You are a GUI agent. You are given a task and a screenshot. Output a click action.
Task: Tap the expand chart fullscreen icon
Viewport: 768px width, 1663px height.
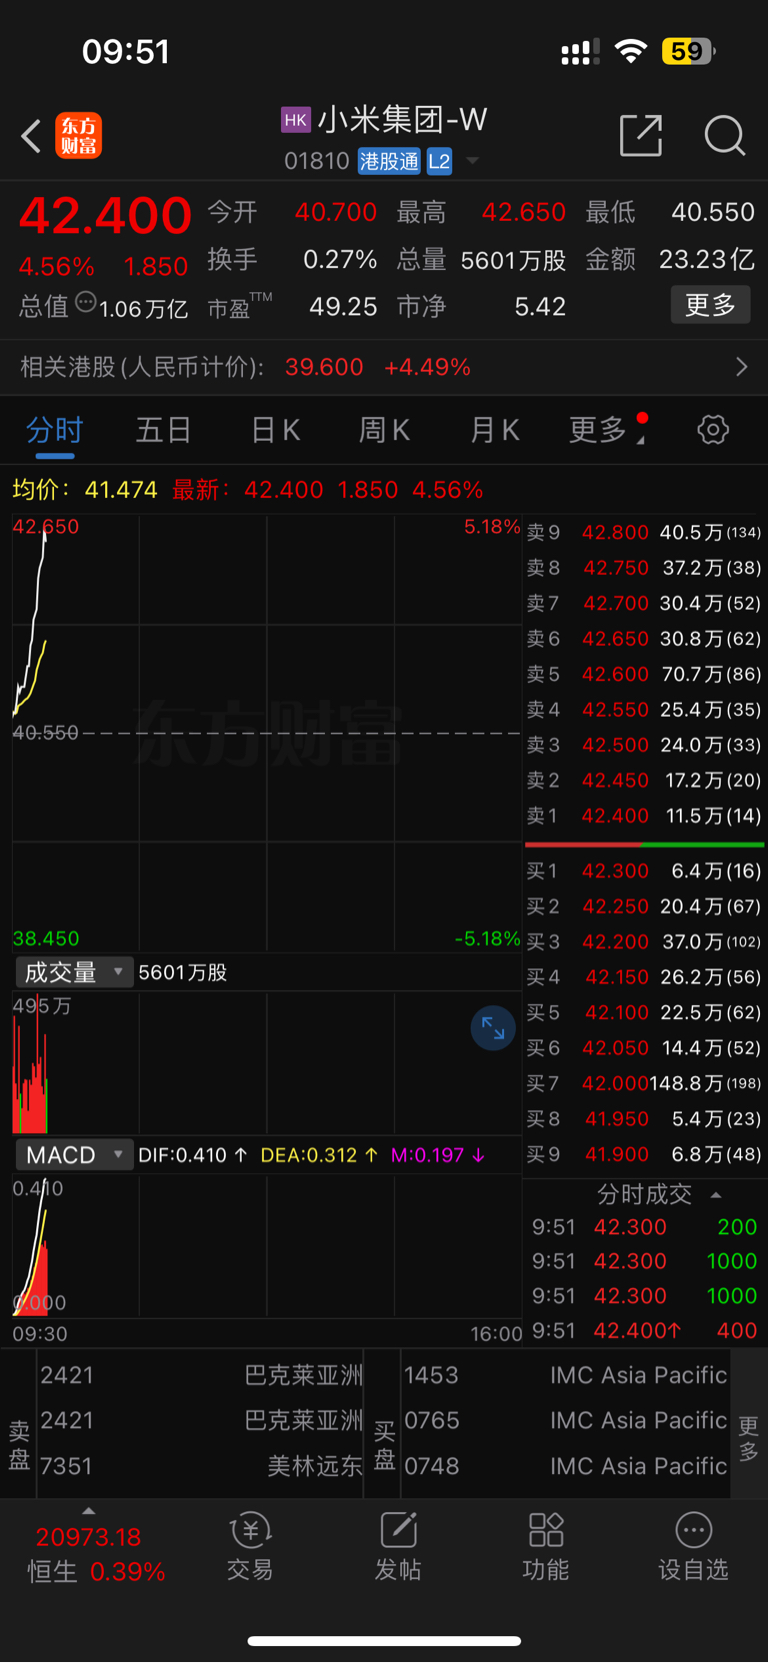(x=493, y=1028)
